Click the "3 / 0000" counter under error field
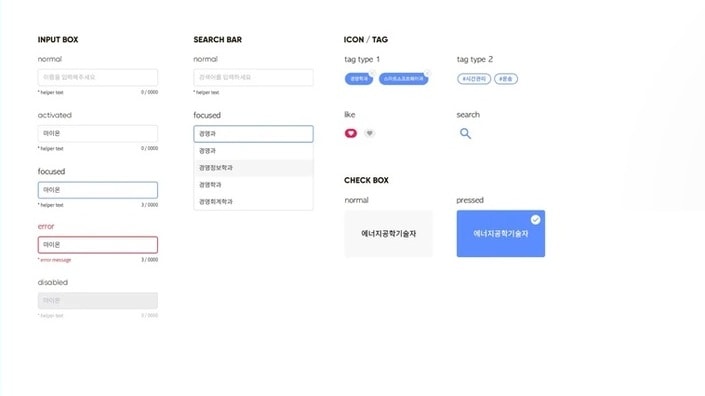The height and width of the screenshot is (396, 705). (150, 260)
